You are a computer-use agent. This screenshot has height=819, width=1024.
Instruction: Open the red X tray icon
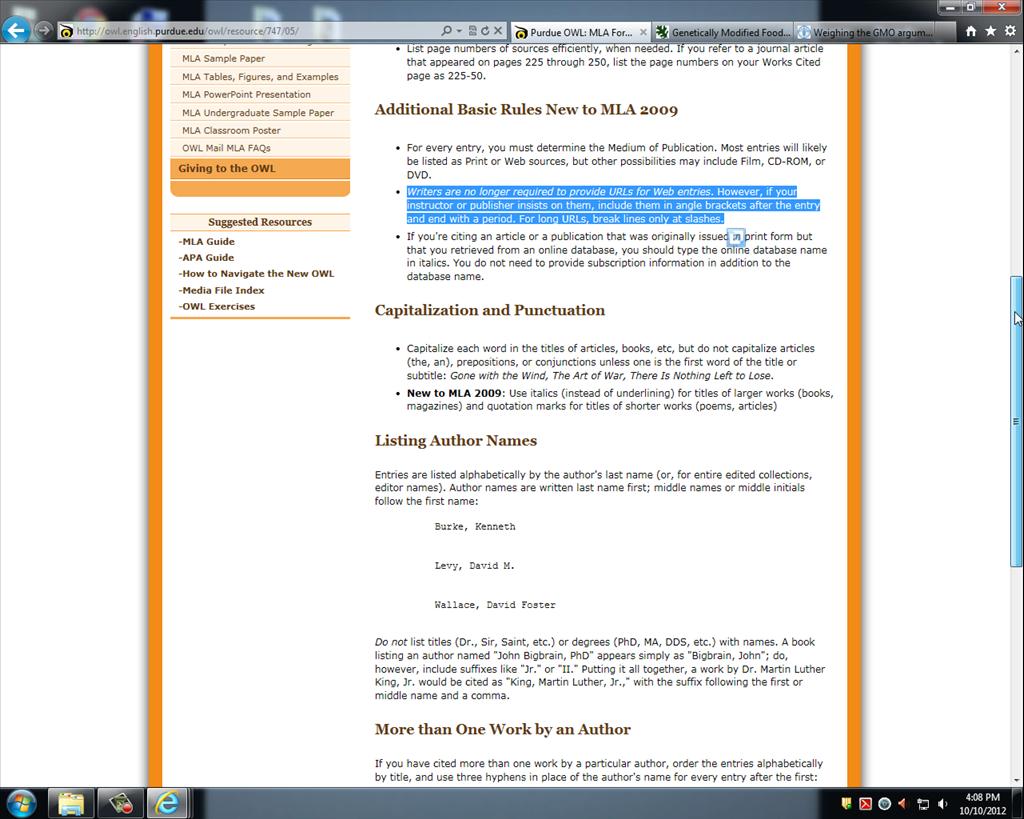click(865, 804)
